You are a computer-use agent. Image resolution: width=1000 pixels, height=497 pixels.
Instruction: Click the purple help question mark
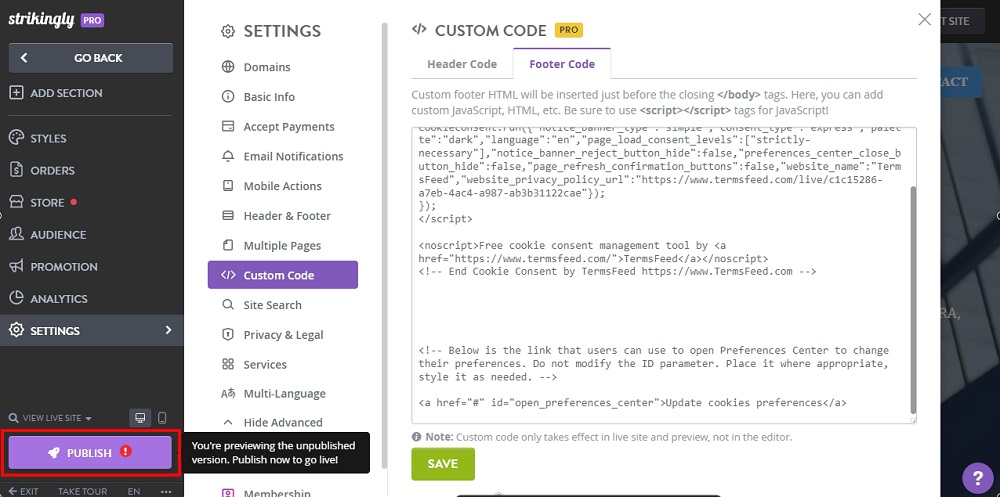(978, 478)
